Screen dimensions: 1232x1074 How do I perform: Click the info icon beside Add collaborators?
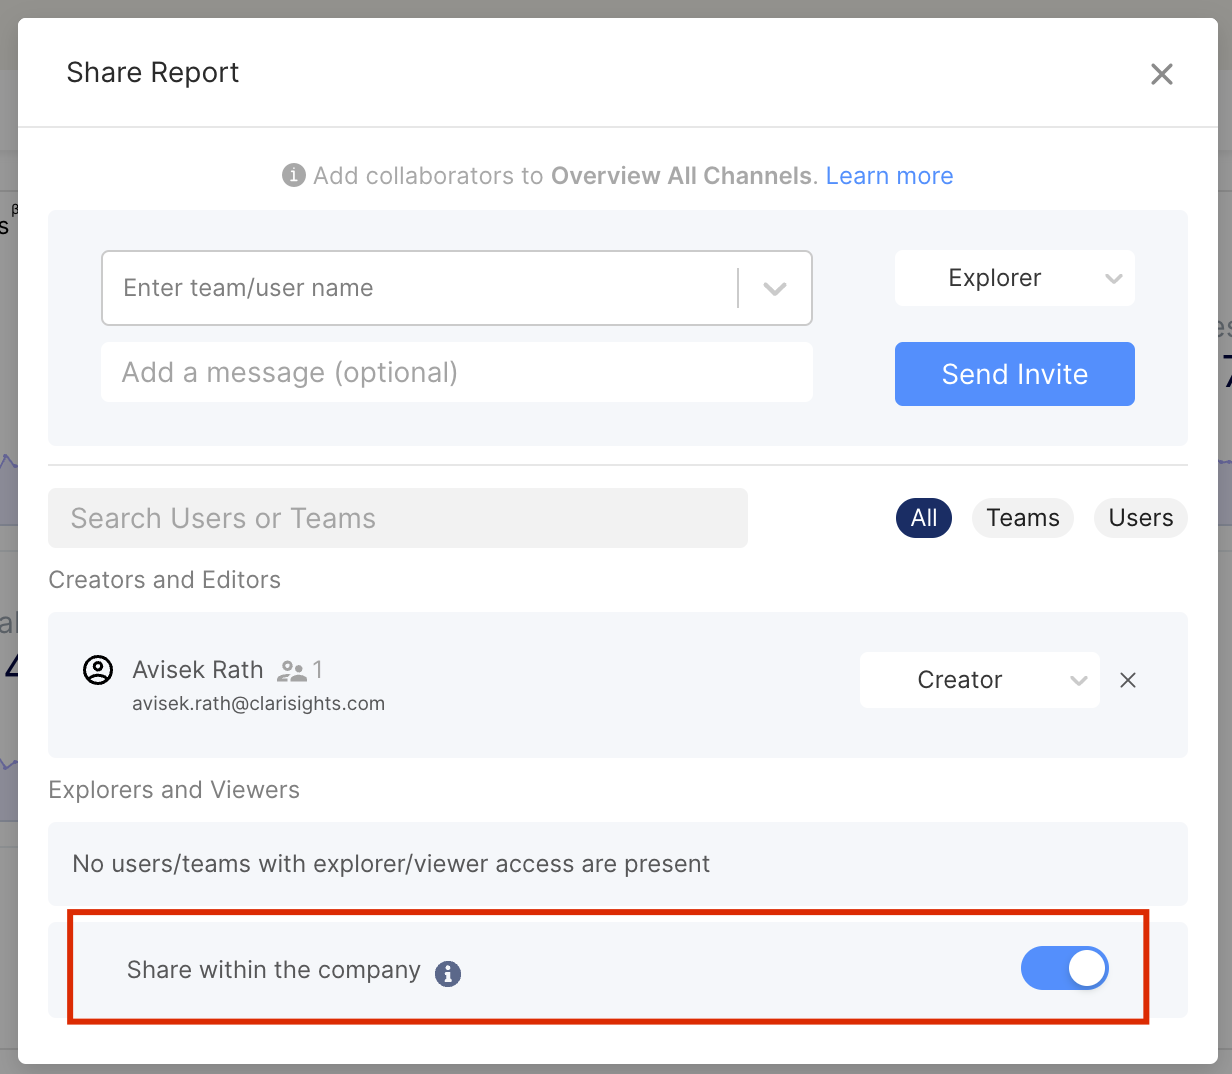[293, 175]
